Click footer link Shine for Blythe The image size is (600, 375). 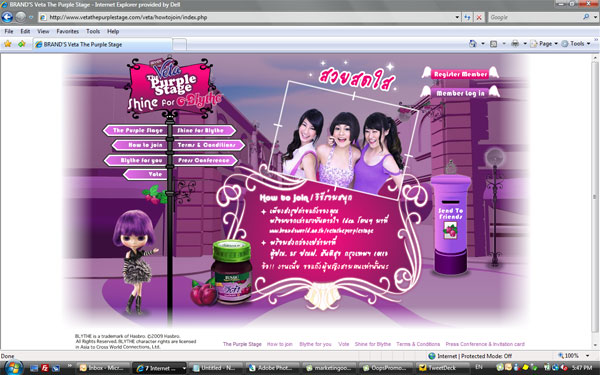373,344
